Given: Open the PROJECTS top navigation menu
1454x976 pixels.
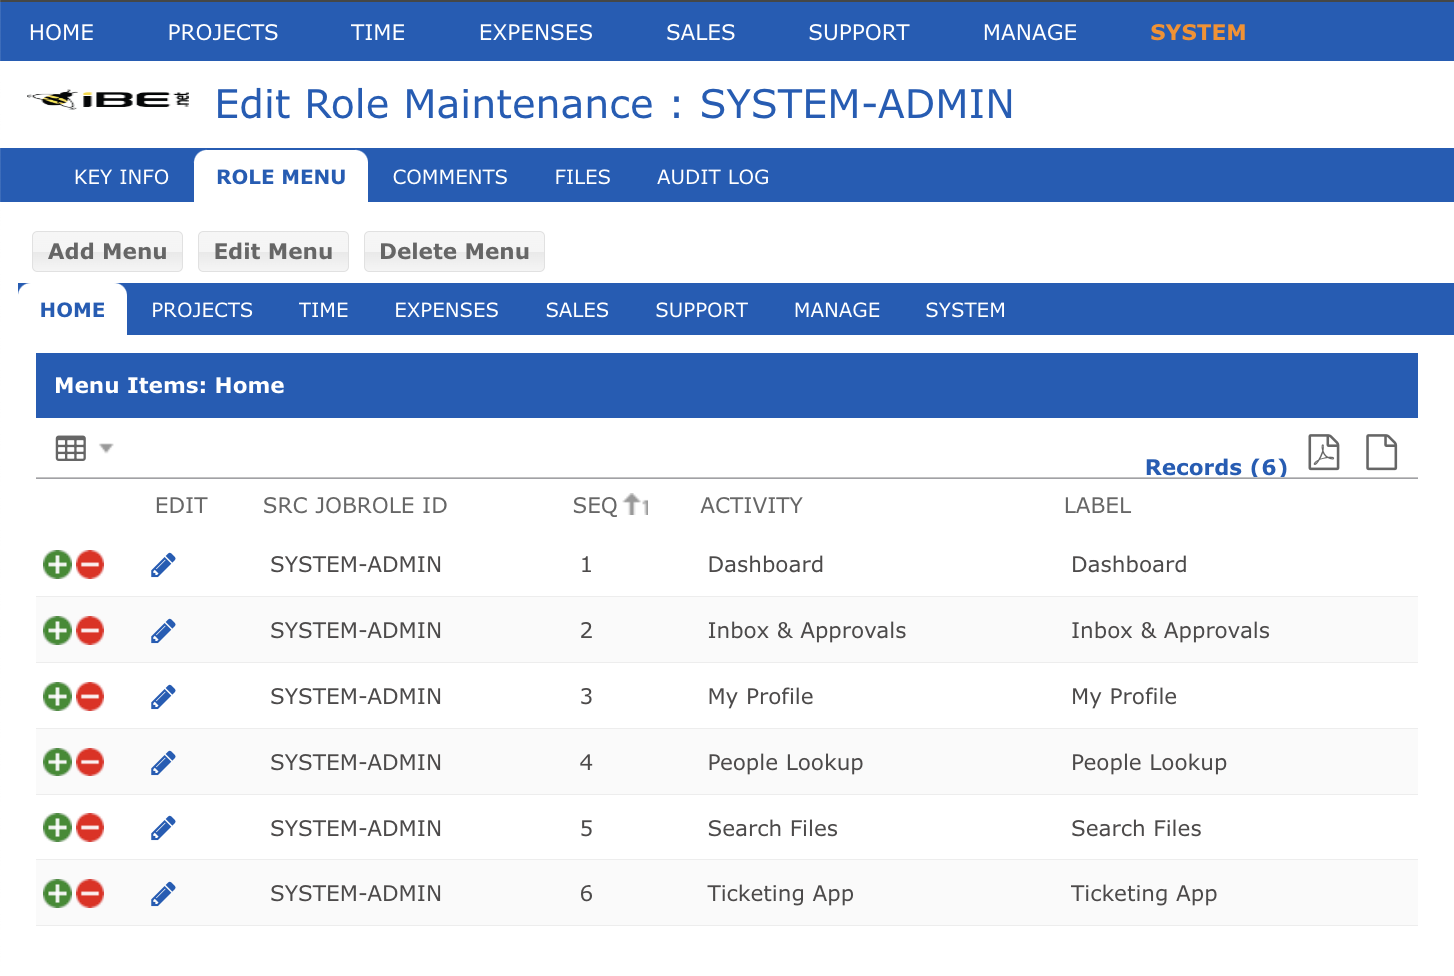Looking at the screenshot, I should coord(223,32).
